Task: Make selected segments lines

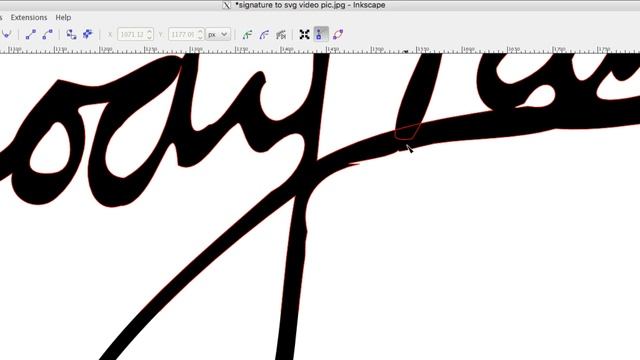Action: click(x=31, y=34)
